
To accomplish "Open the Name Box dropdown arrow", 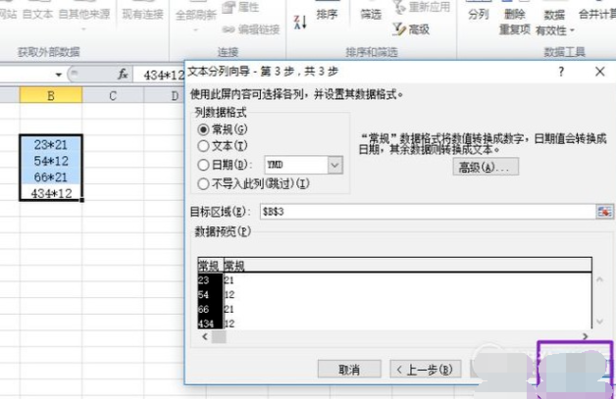I will 59,74.
